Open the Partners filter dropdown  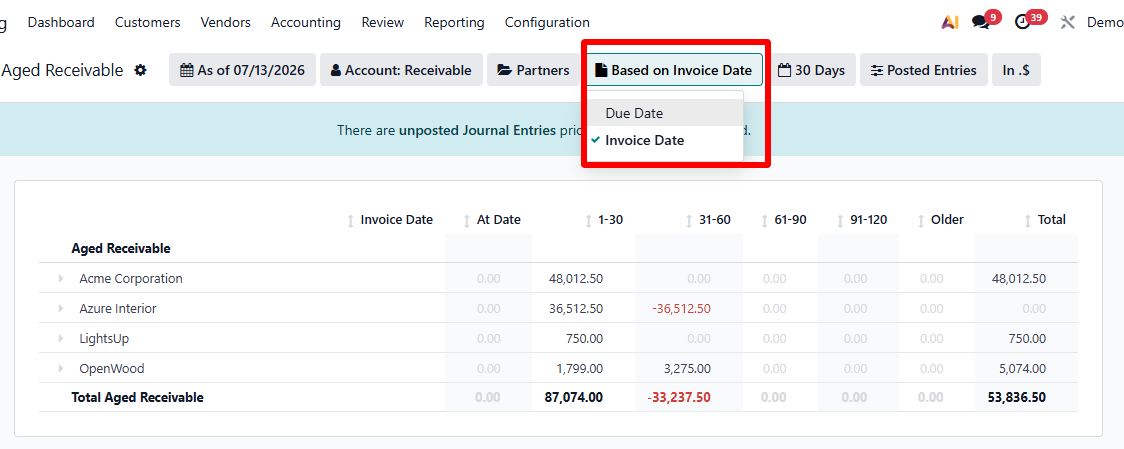coord(533,70)
